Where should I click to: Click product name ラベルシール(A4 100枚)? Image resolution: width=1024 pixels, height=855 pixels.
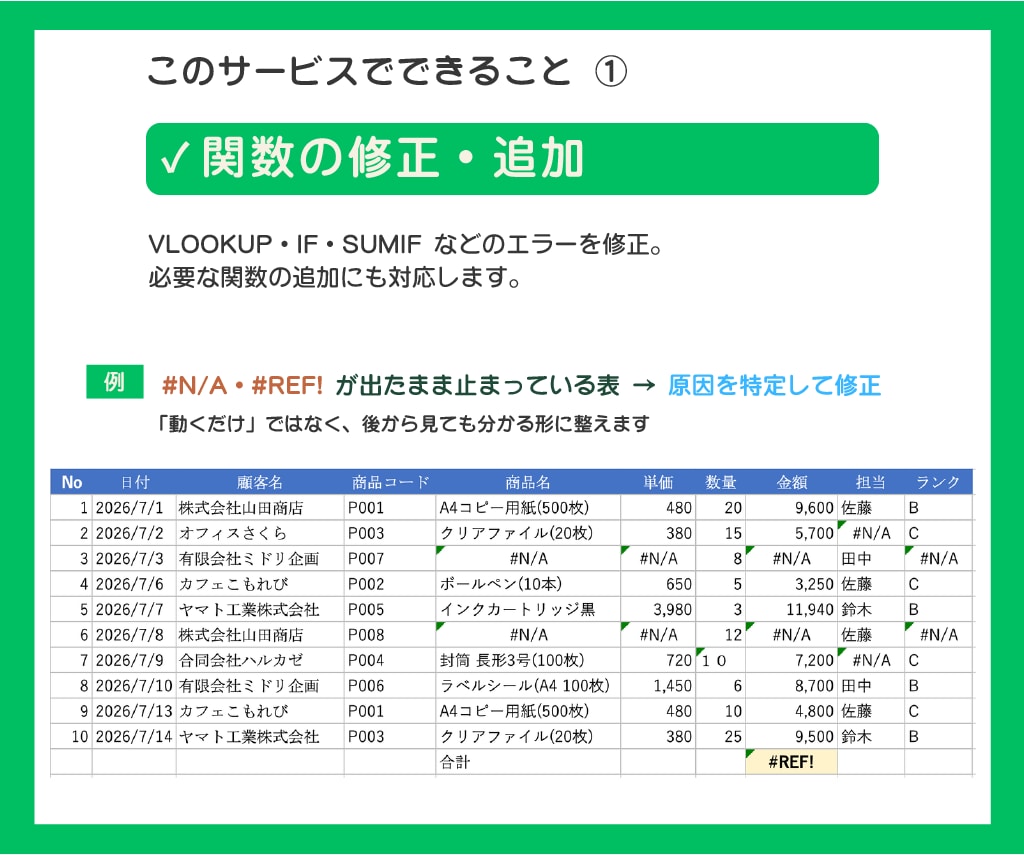tap(528, 686)
